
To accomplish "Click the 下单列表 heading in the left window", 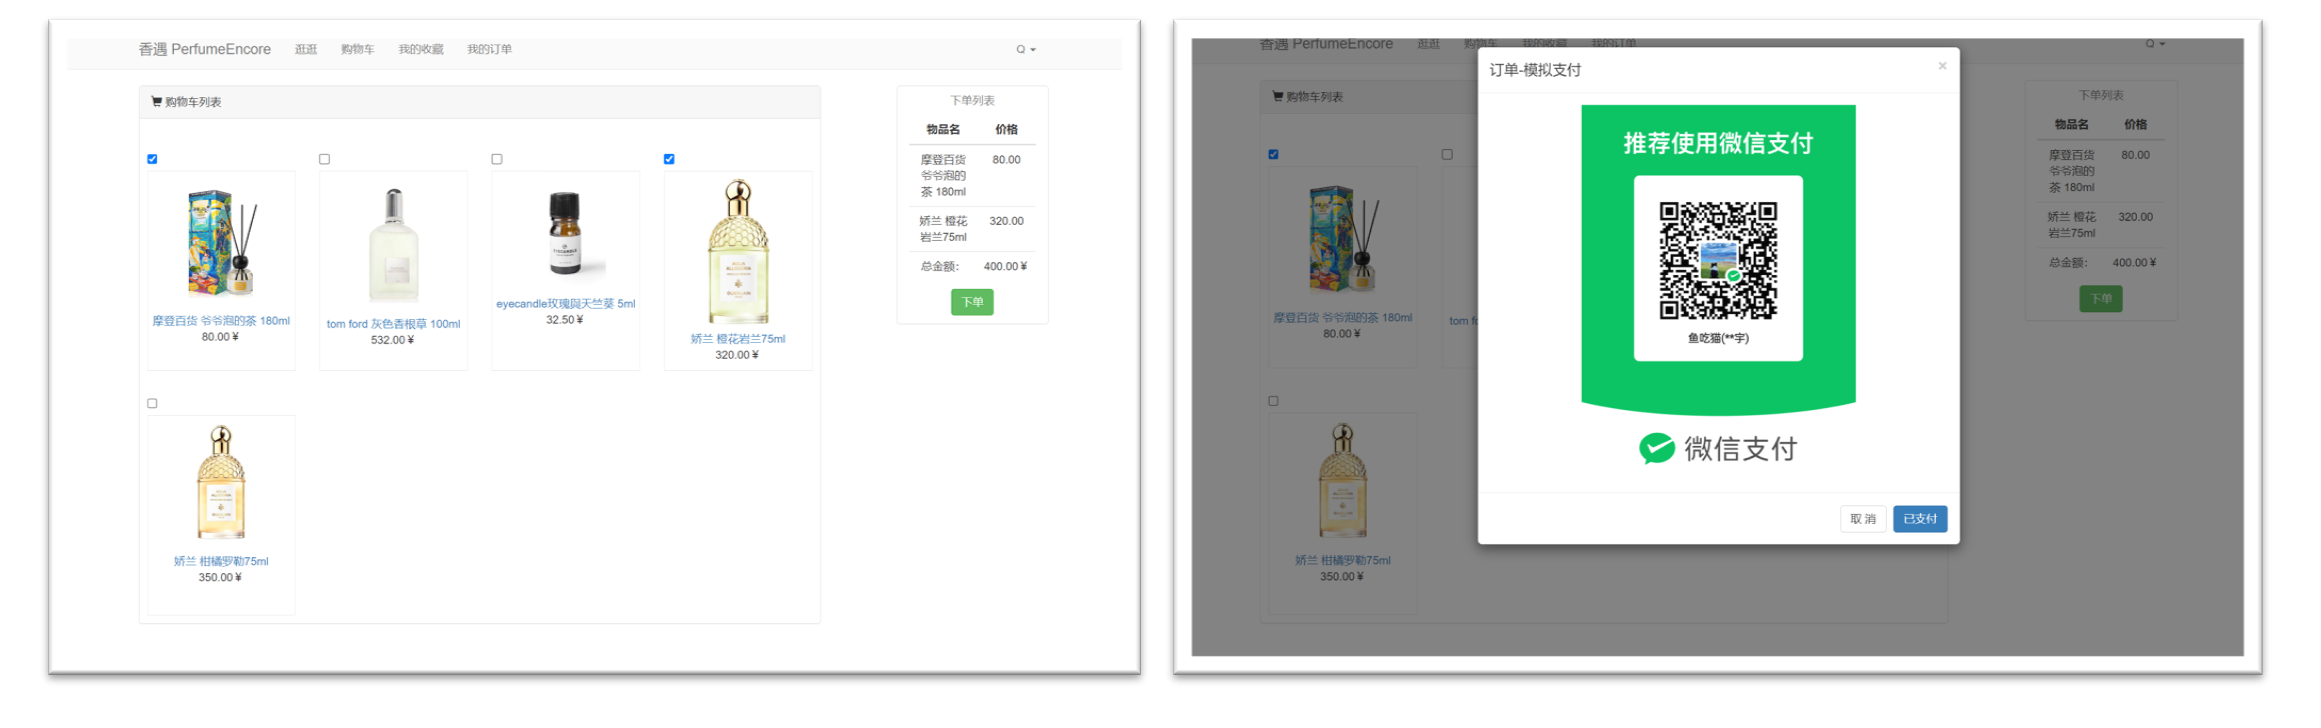I will (x=972, y=101).
